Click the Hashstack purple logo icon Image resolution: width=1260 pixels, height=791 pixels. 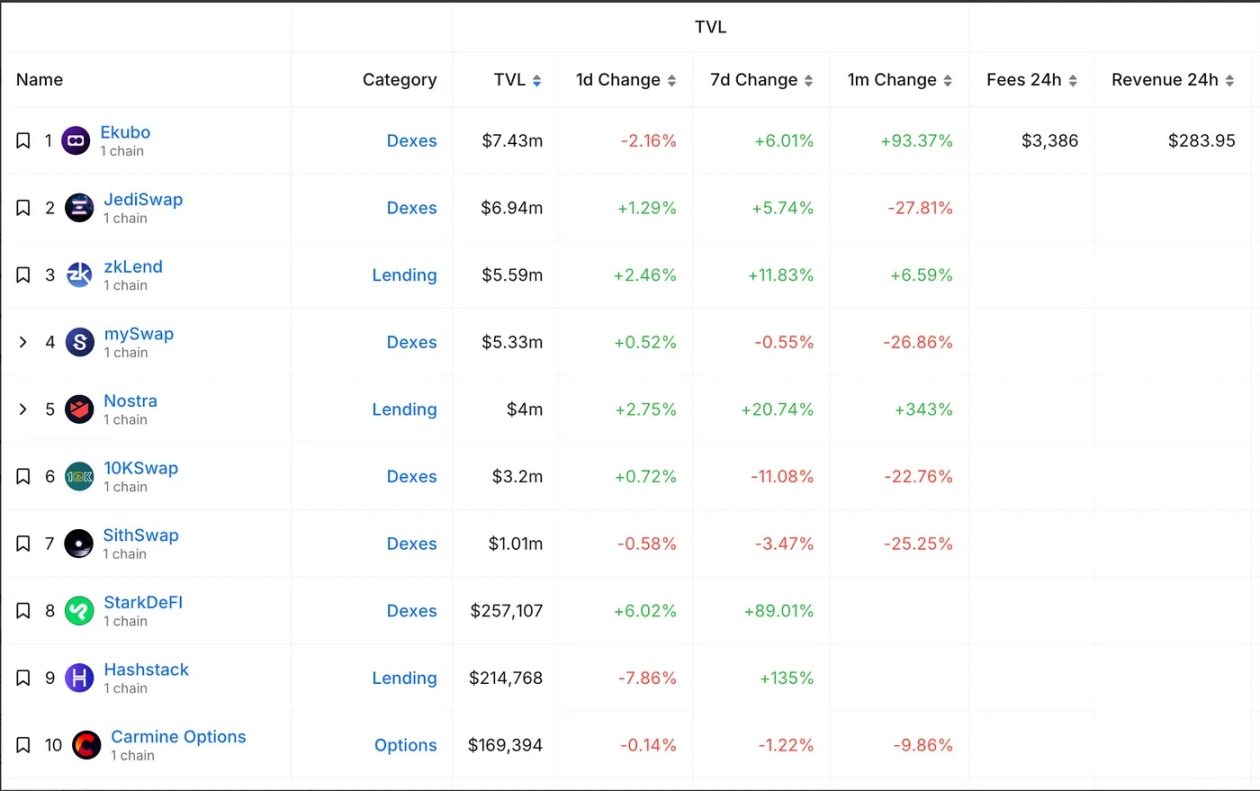pyautogui.click(x=79, y=678)
